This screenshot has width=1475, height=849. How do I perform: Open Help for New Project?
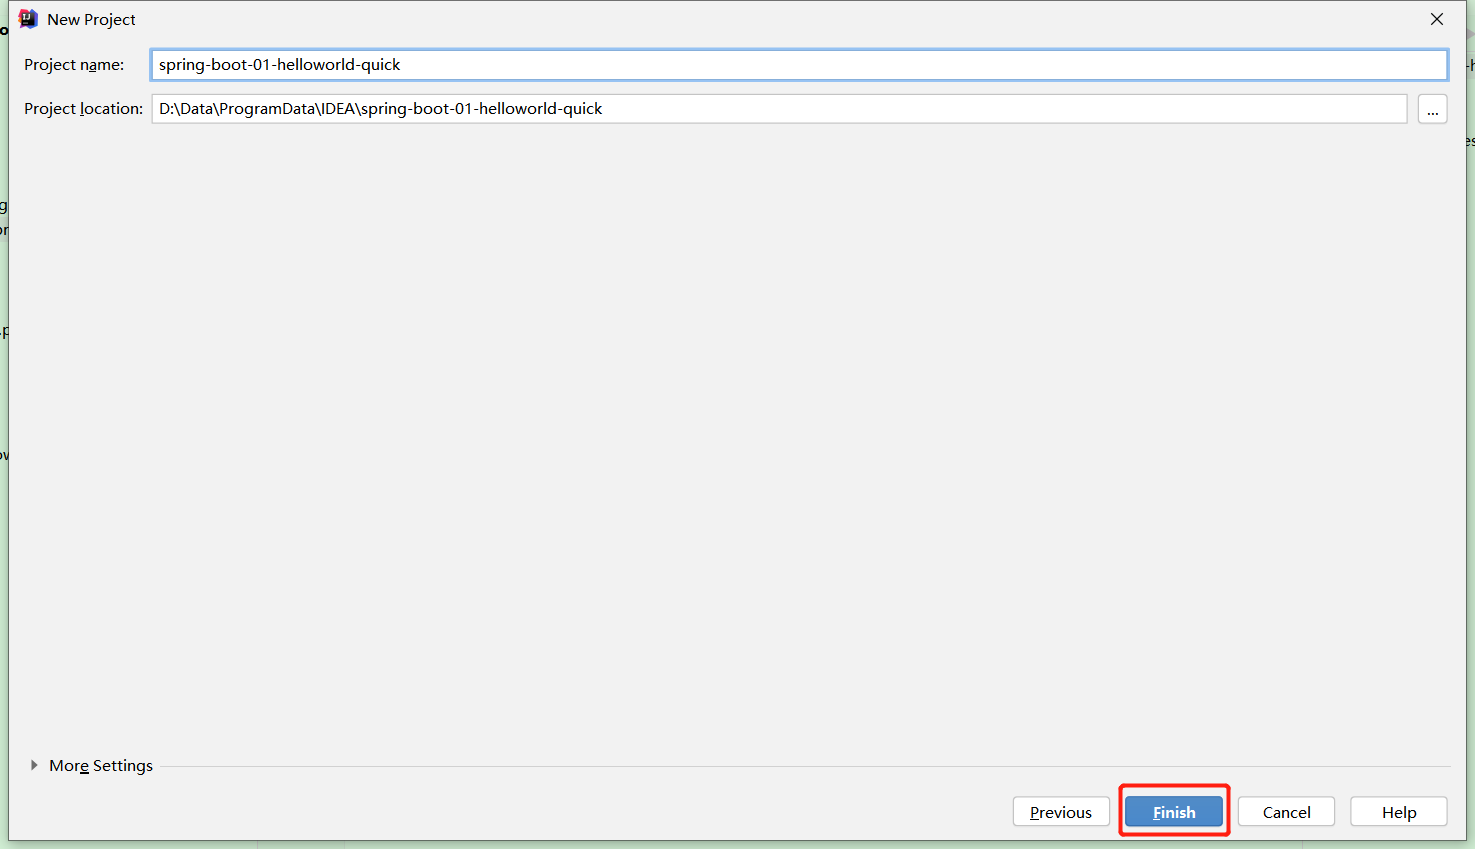point(1399,812)
